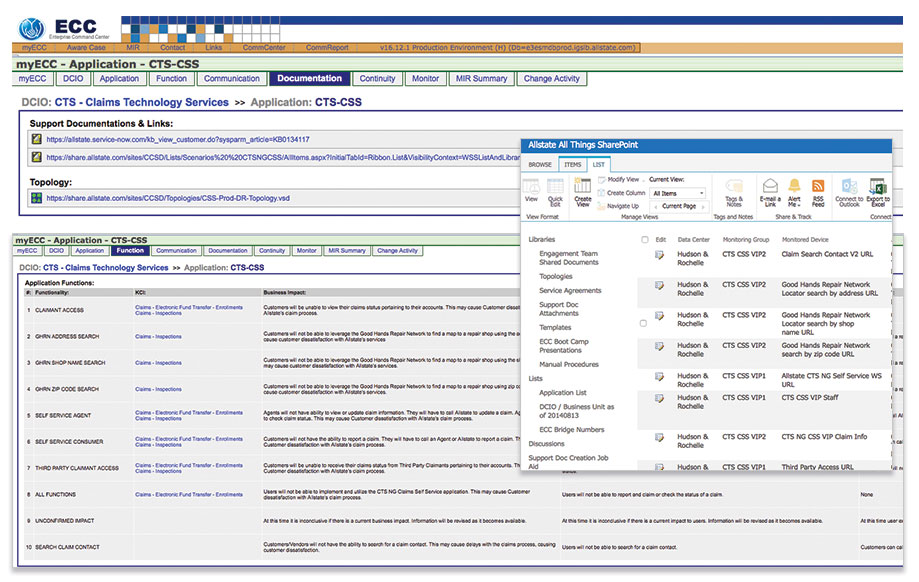Screen dimensions: 919x582
Task: Tick the Locator search by shop name checkbox
Action: 643,324
